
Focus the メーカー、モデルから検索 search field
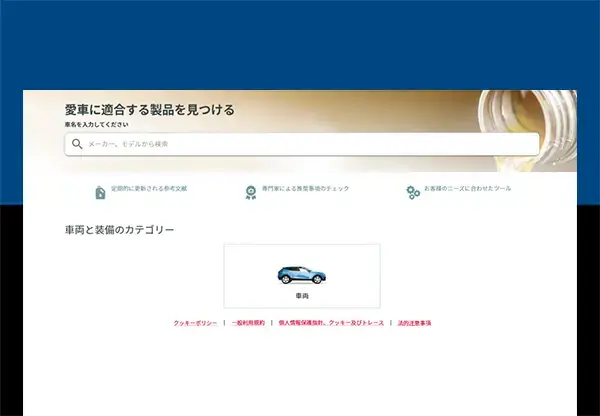pos(300,144)
